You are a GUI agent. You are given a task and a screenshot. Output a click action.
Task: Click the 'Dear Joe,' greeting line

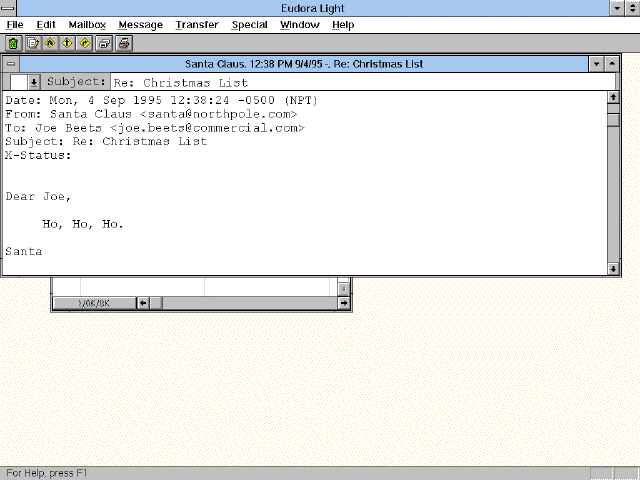pyautogui.click(x=38, y=197)
